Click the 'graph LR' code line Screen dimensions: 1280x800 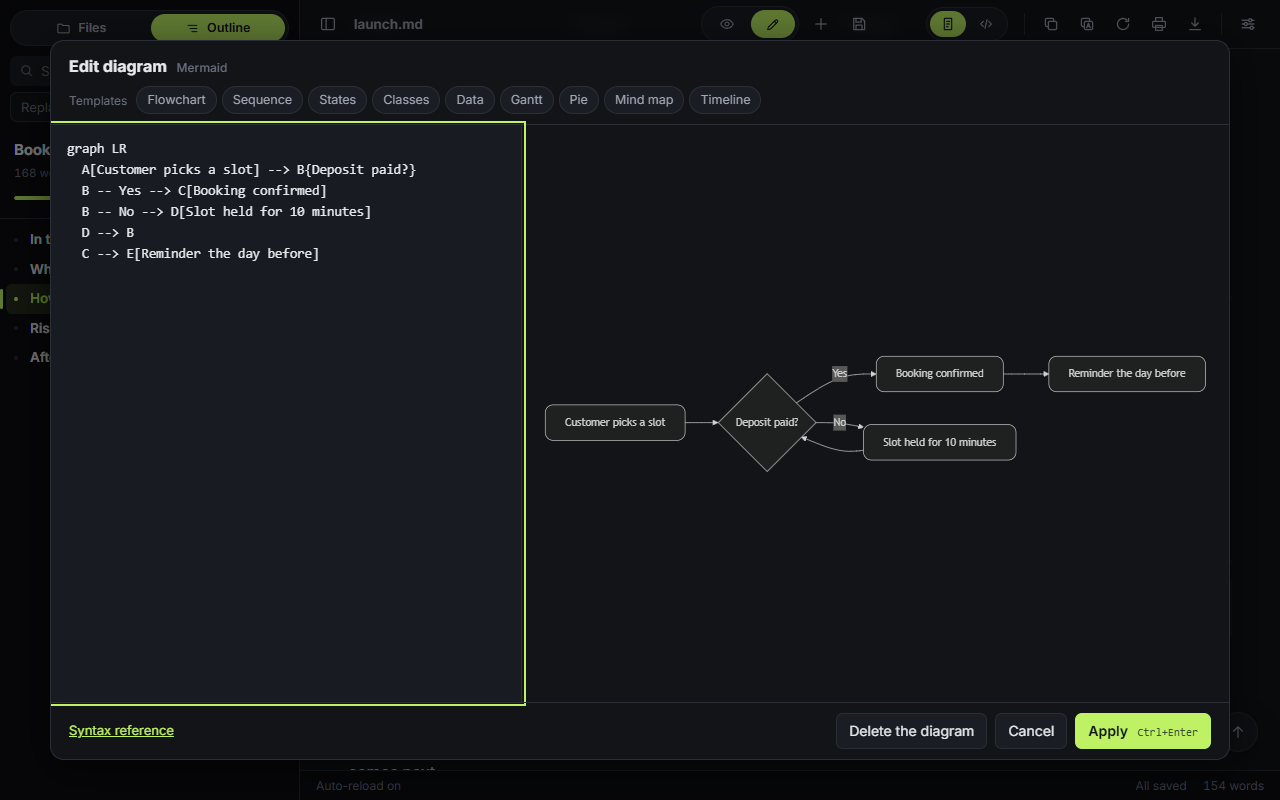(x=97, y=149)
